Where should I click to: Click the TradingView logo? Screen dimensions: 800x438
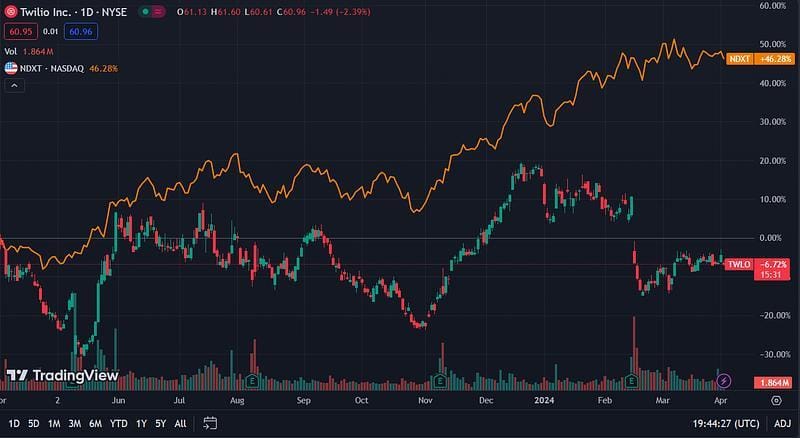coord(62,376)
